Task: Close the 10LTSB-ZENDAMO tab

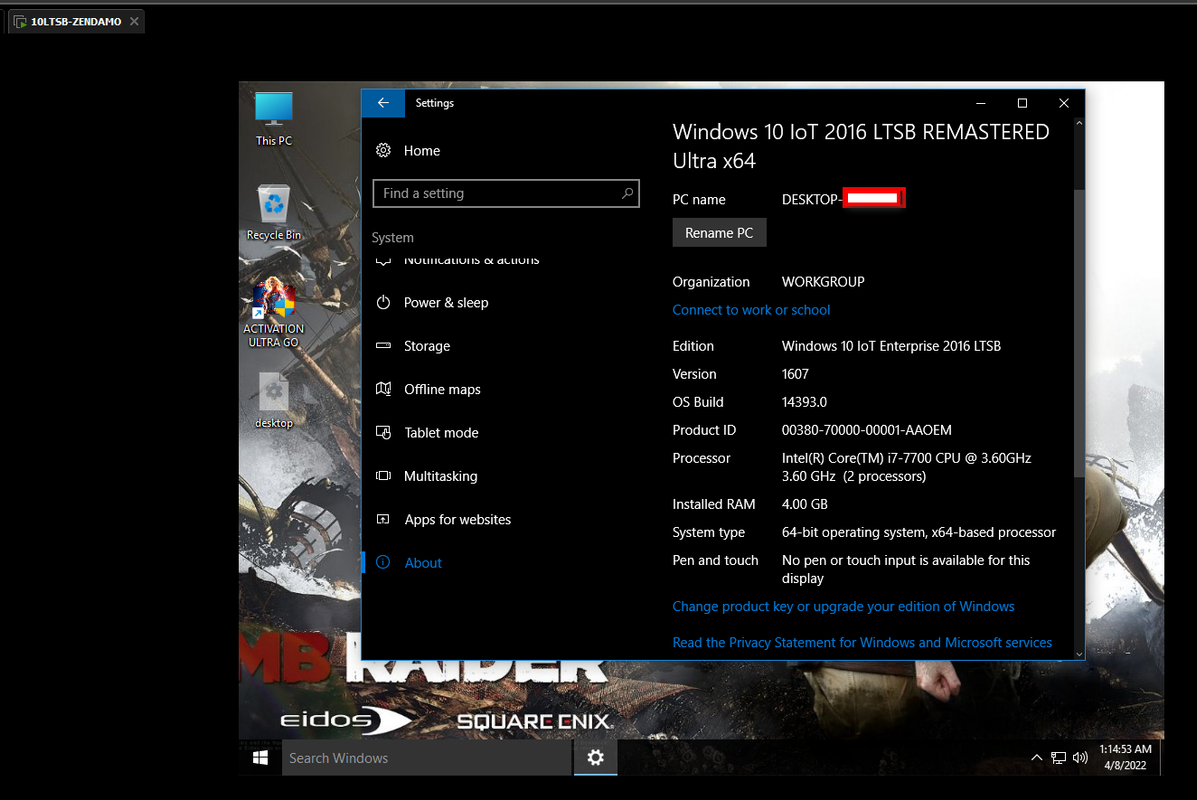Action: click(134, 21)
